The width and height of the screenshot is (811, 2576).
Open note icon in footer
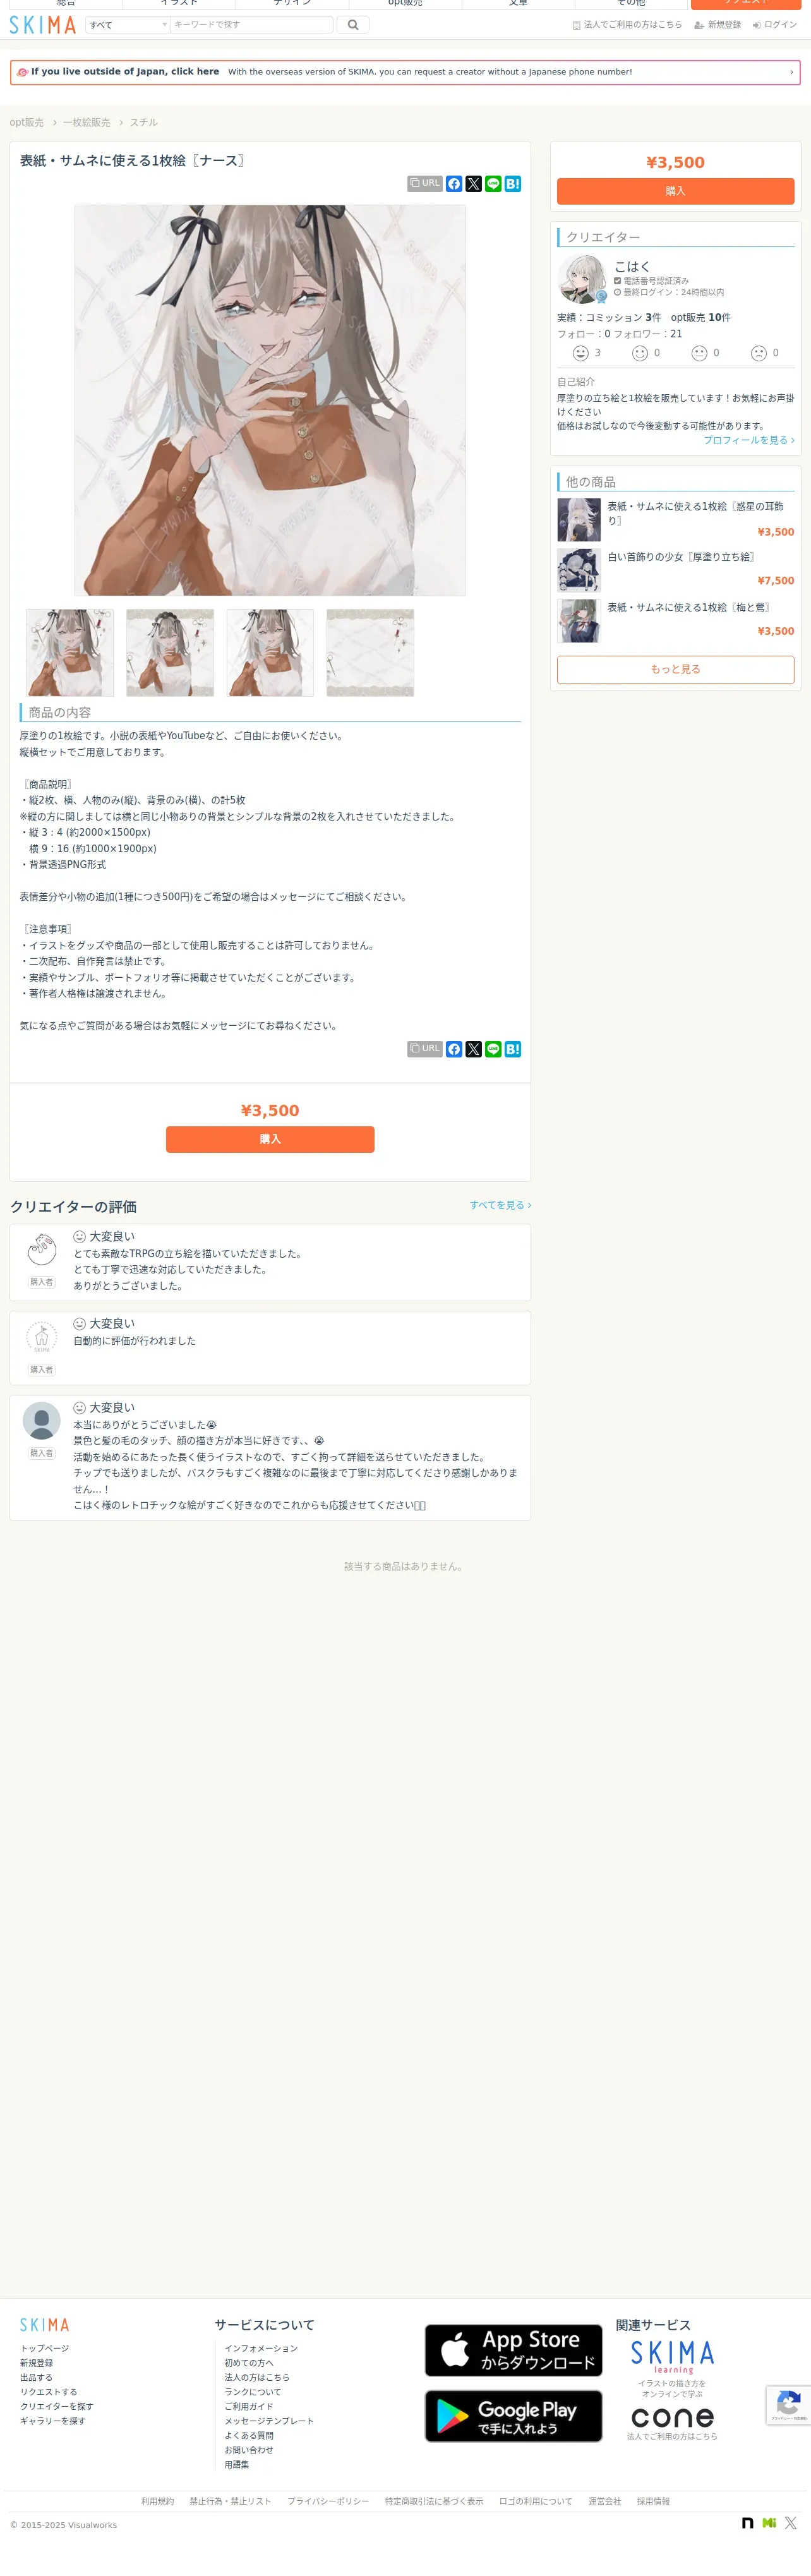tap(747, 2523)
